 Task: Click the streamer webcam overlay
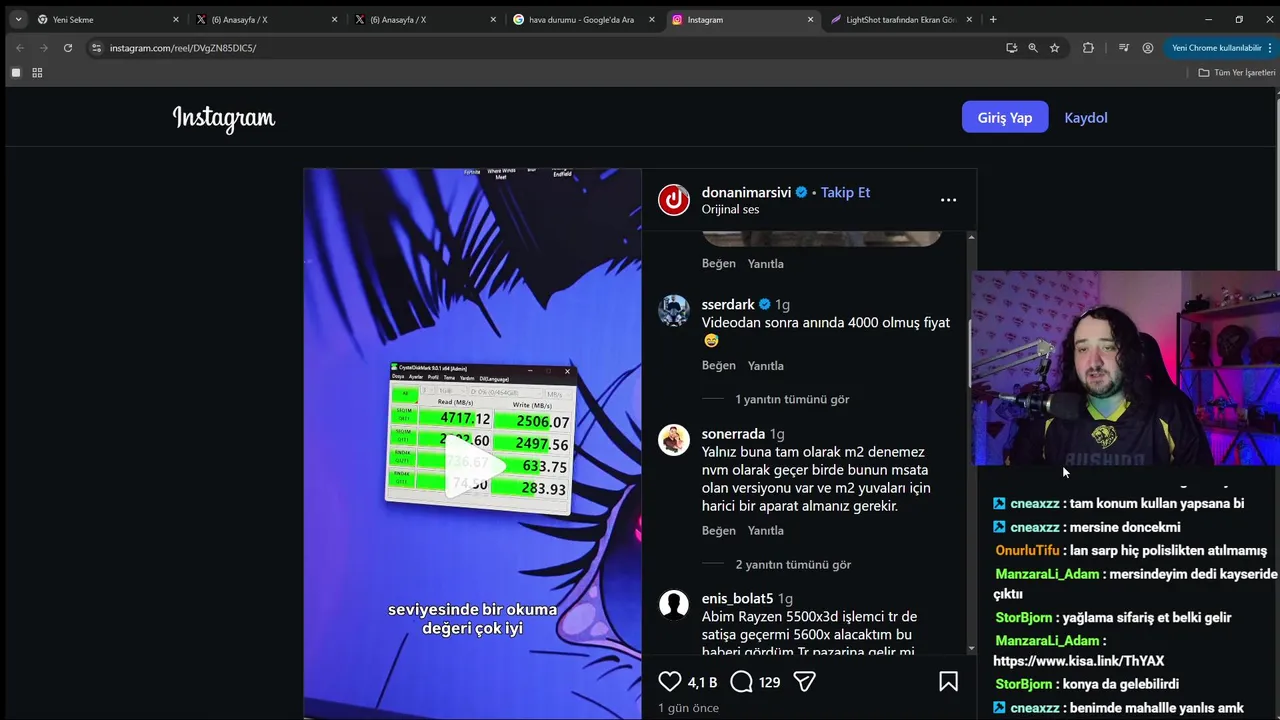[1125, 368]
